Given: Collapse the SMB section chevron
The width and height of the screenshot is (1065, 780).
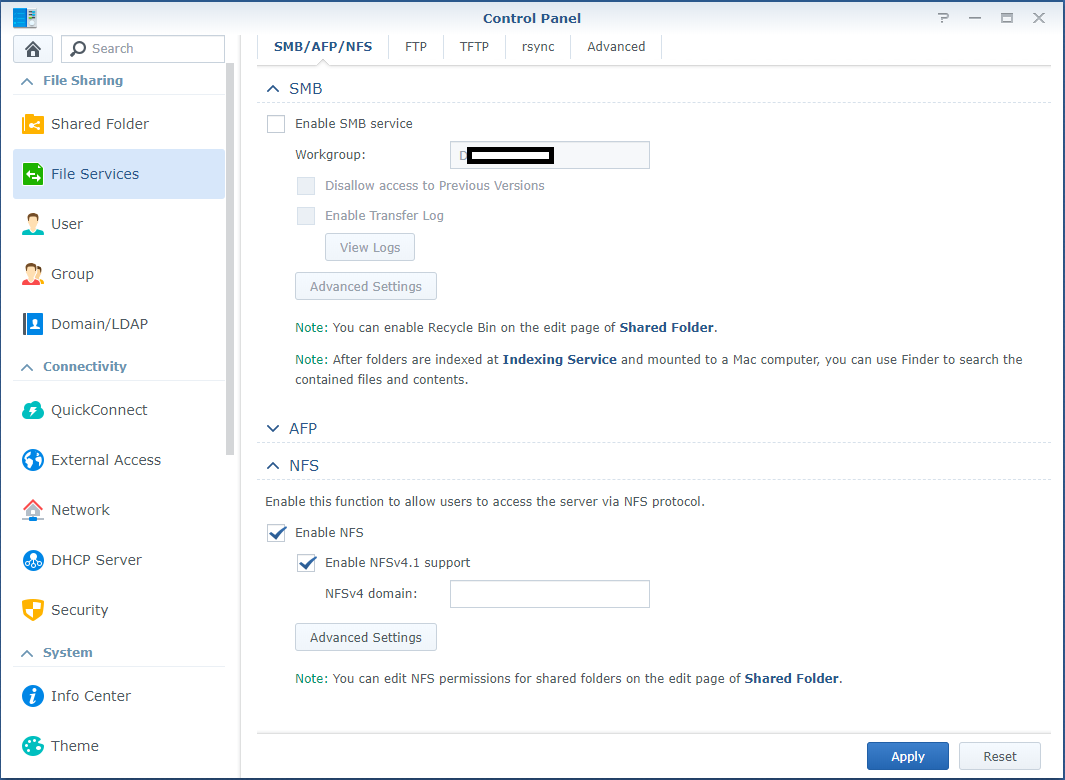Looking at the screenshot, I should pyautogui.click(x=273, y=89).
